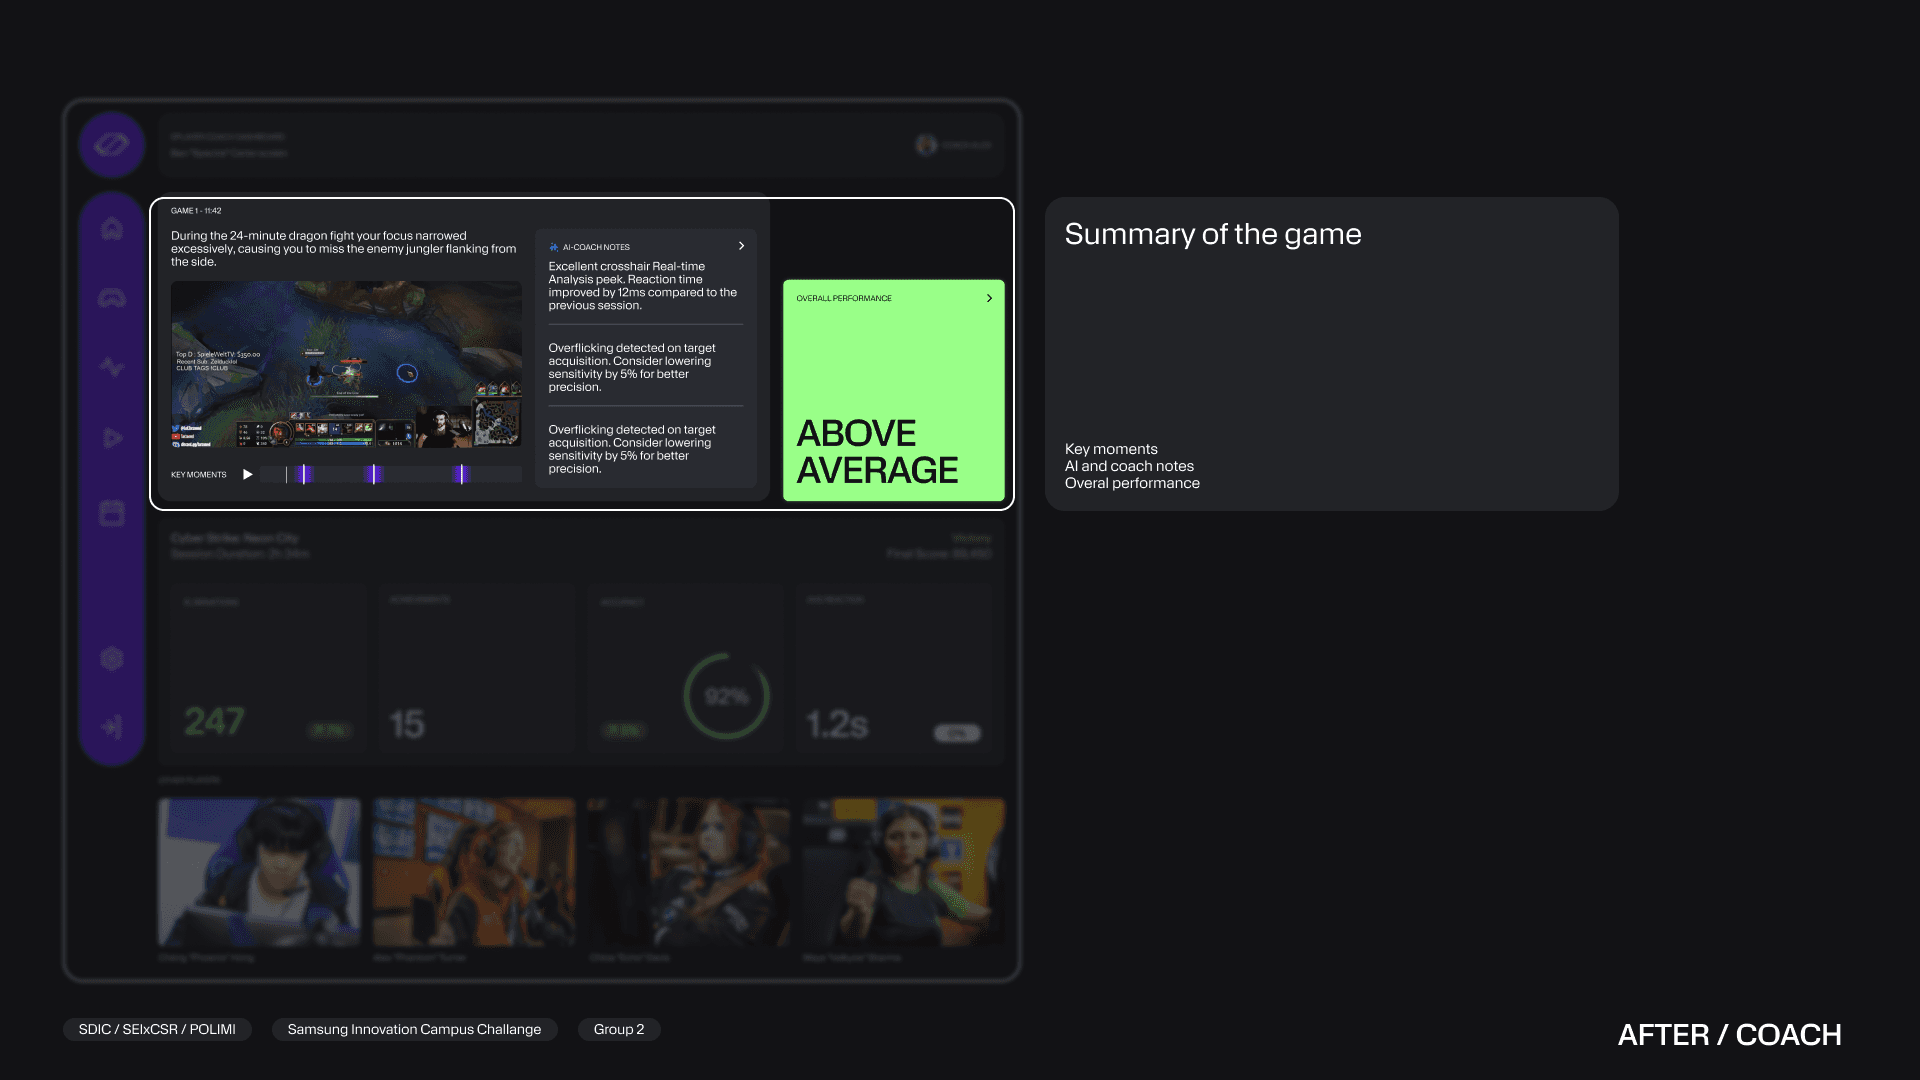Open the settings gear in the sidebar
1920x1080 pixels.
pyautogui.click(x=112, y=658)
